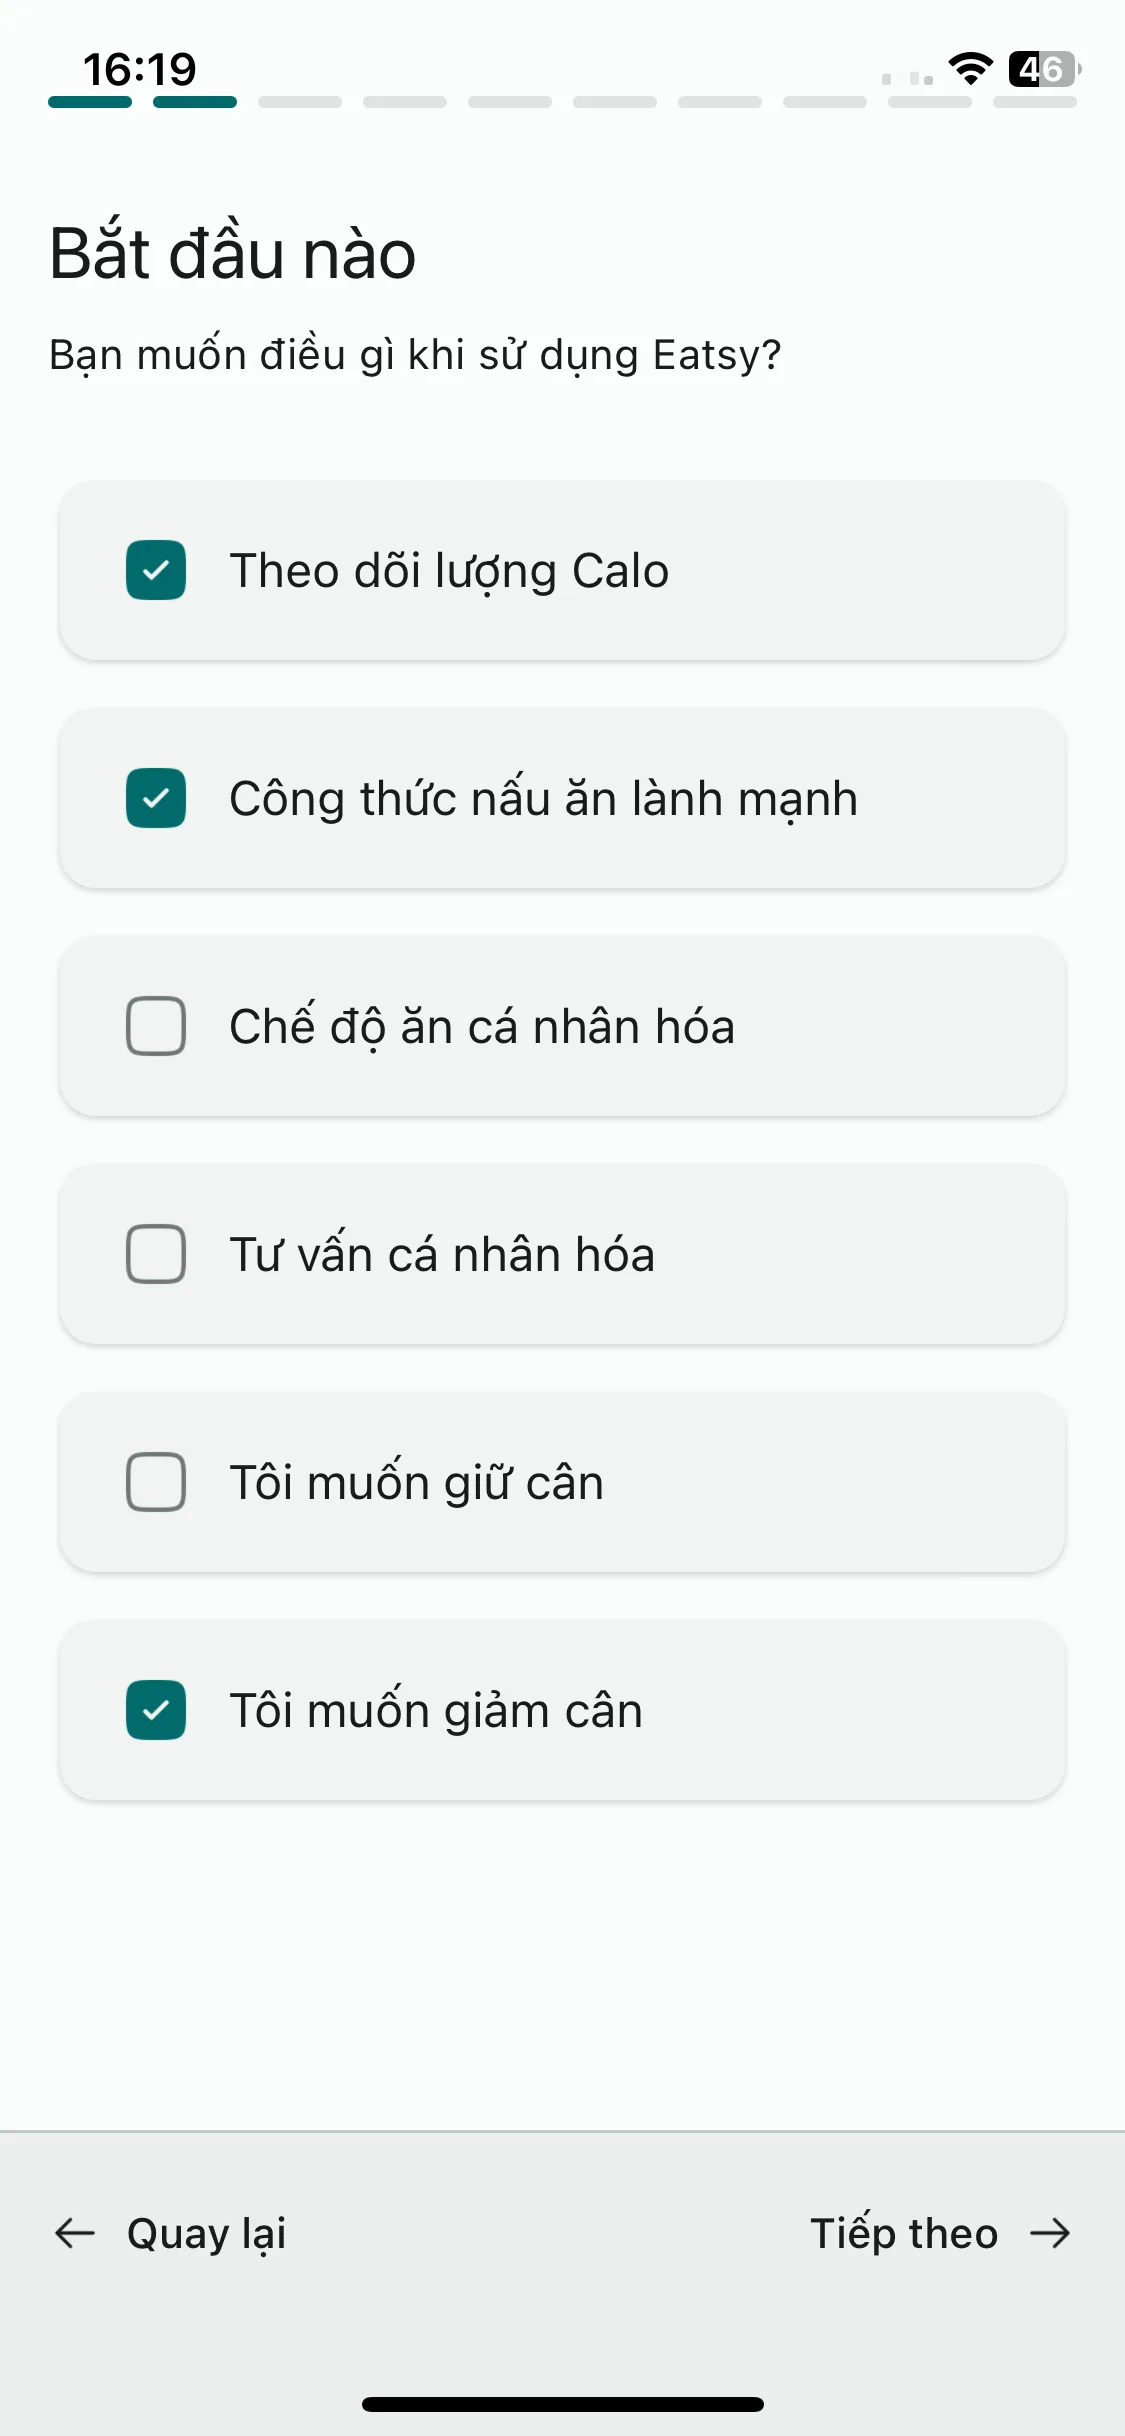Tap the left arrow icon beside Quay lại
Viewport: 1125px width, 2436px height.
75,2233
